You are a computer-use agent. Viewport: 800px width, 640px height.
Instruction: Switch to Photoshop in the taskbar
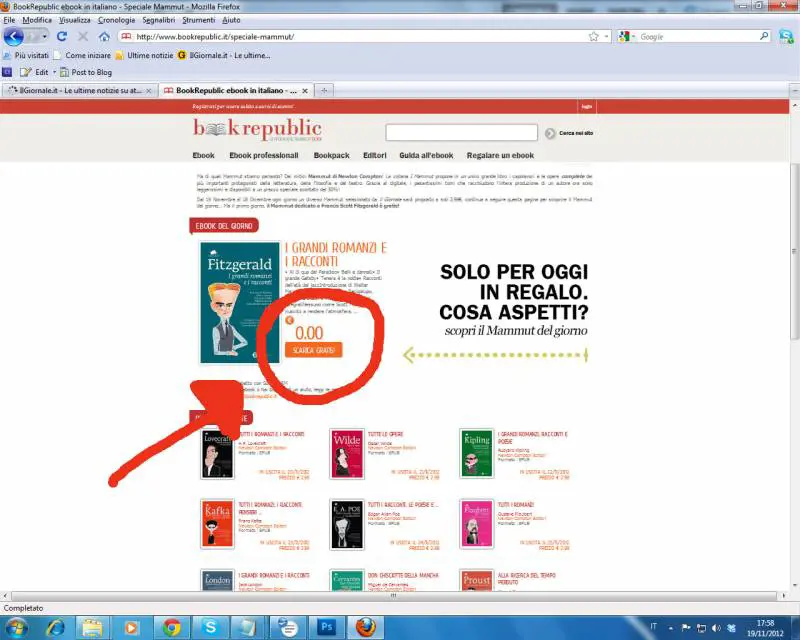coord(327,627)
